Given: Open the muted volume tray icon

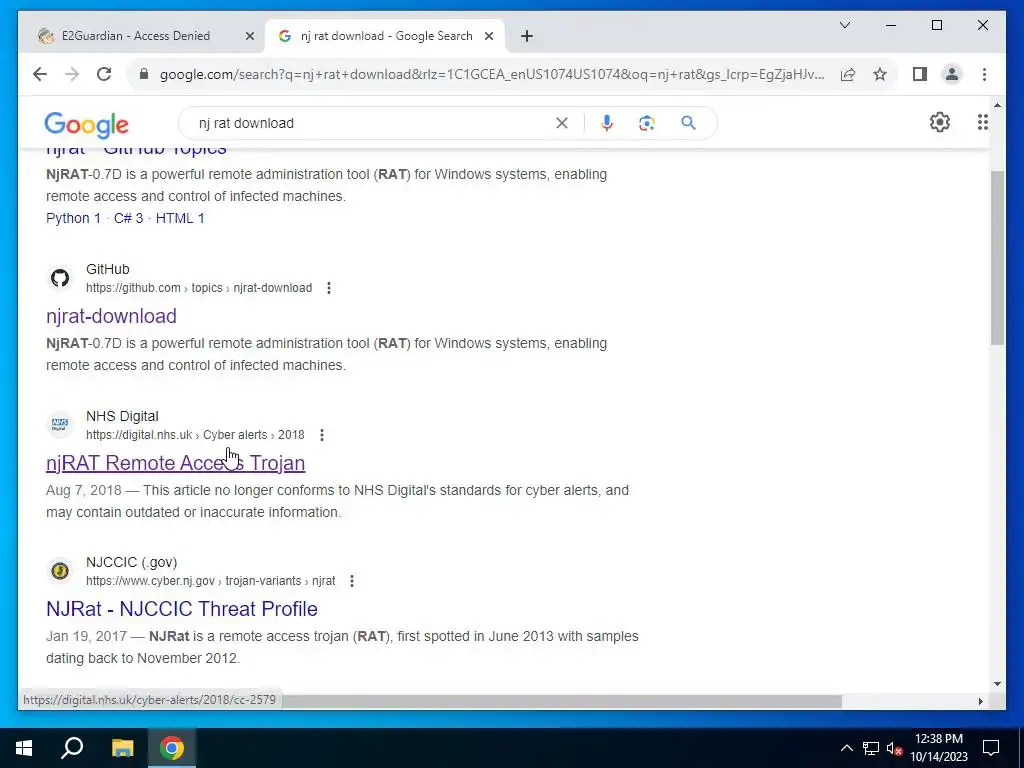Looking at the screenshot, I should [894, 748].
